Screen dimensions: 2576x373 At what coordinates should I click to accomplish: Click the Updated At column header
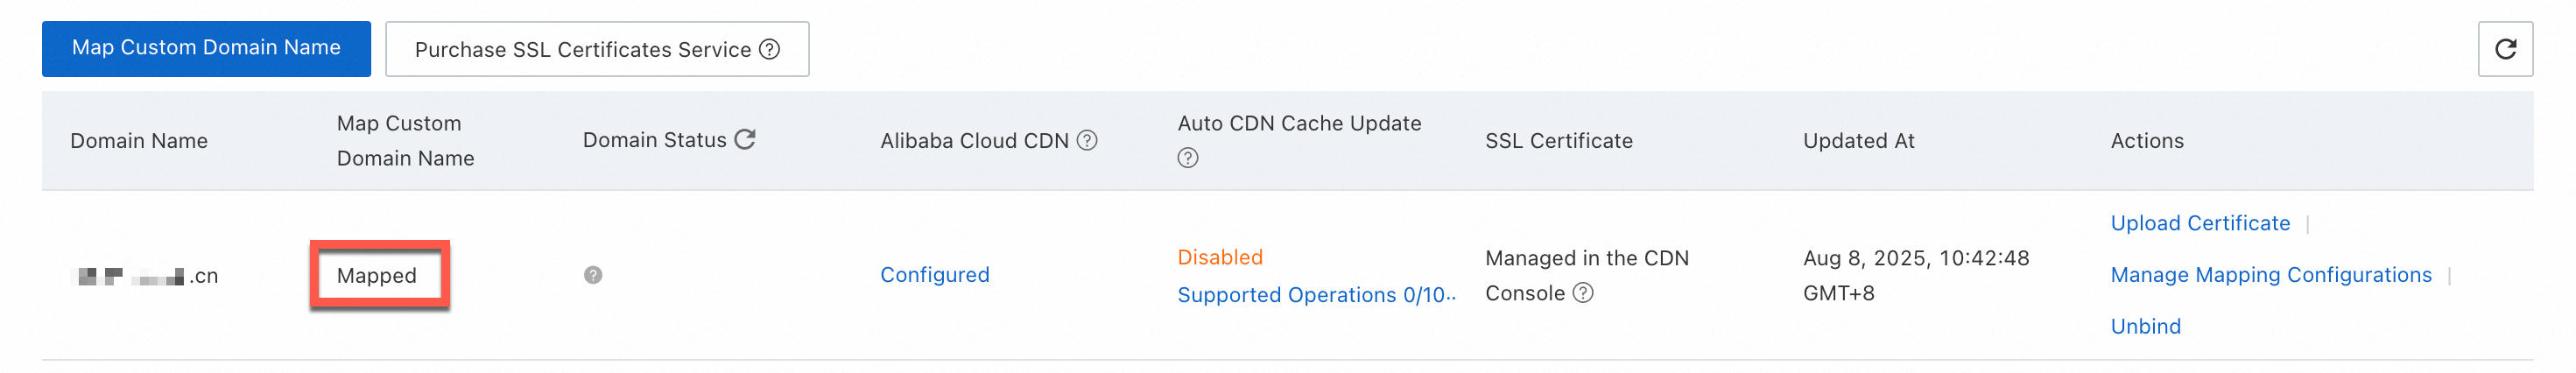[x=1858, y=141]
